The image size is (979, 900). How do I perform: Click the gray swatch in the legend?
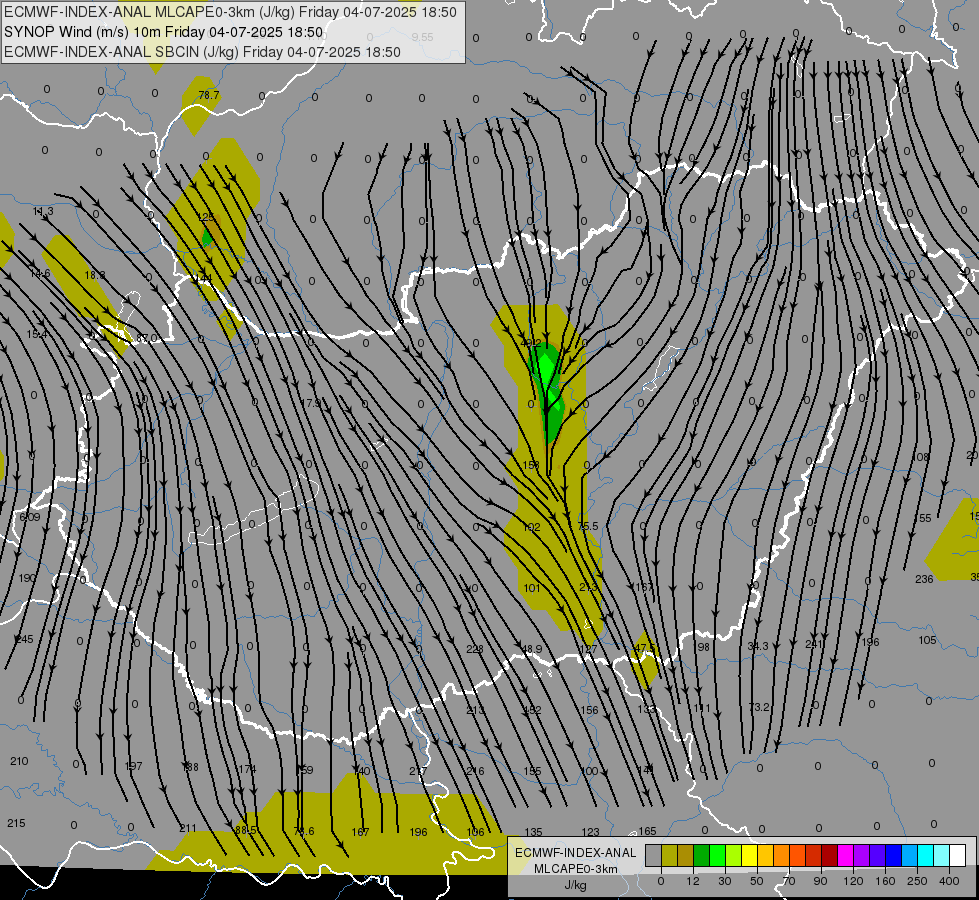653,856
